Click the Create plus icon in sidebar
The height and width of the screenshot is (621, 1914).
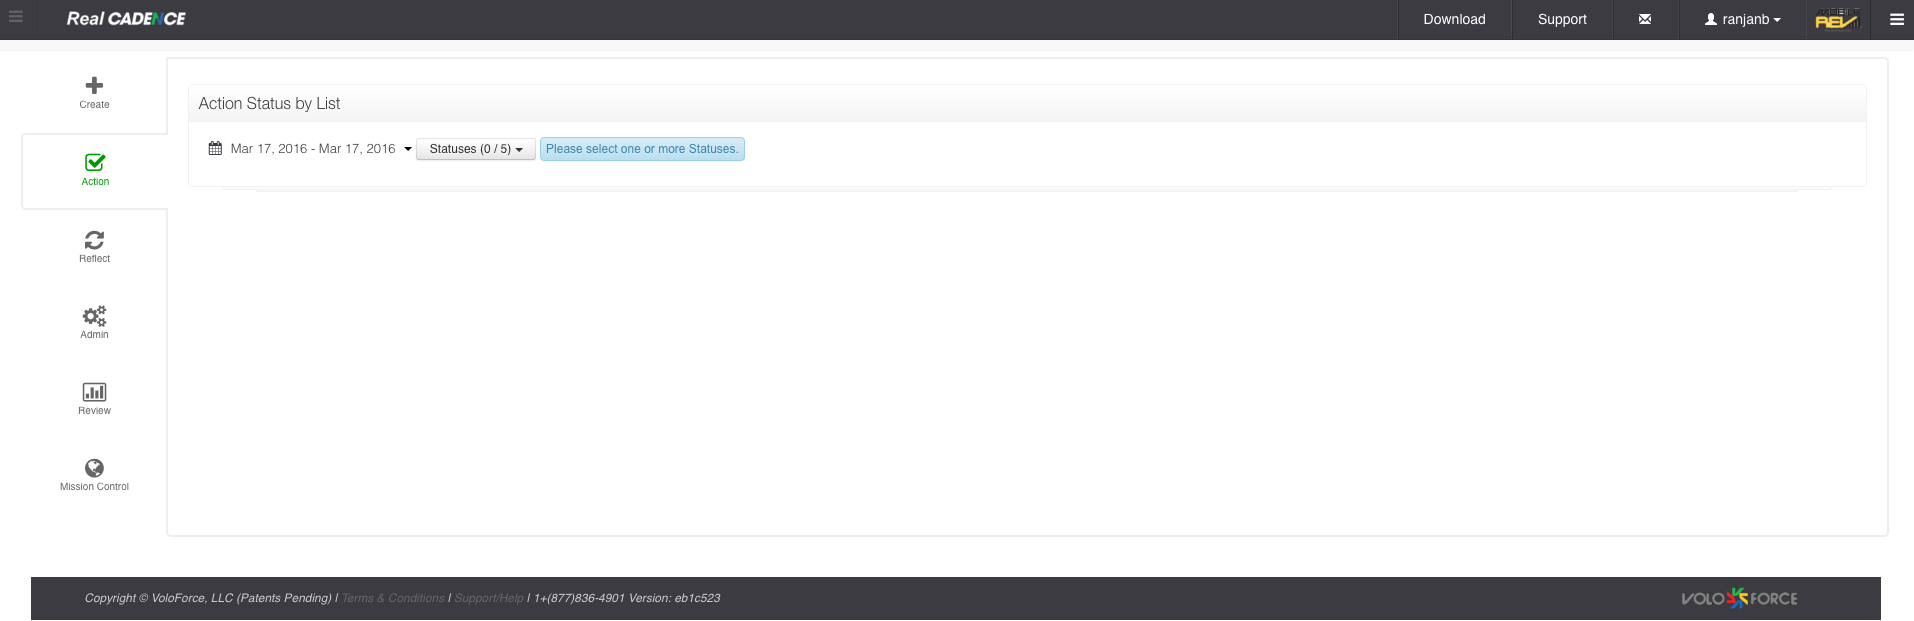point(94,86)
